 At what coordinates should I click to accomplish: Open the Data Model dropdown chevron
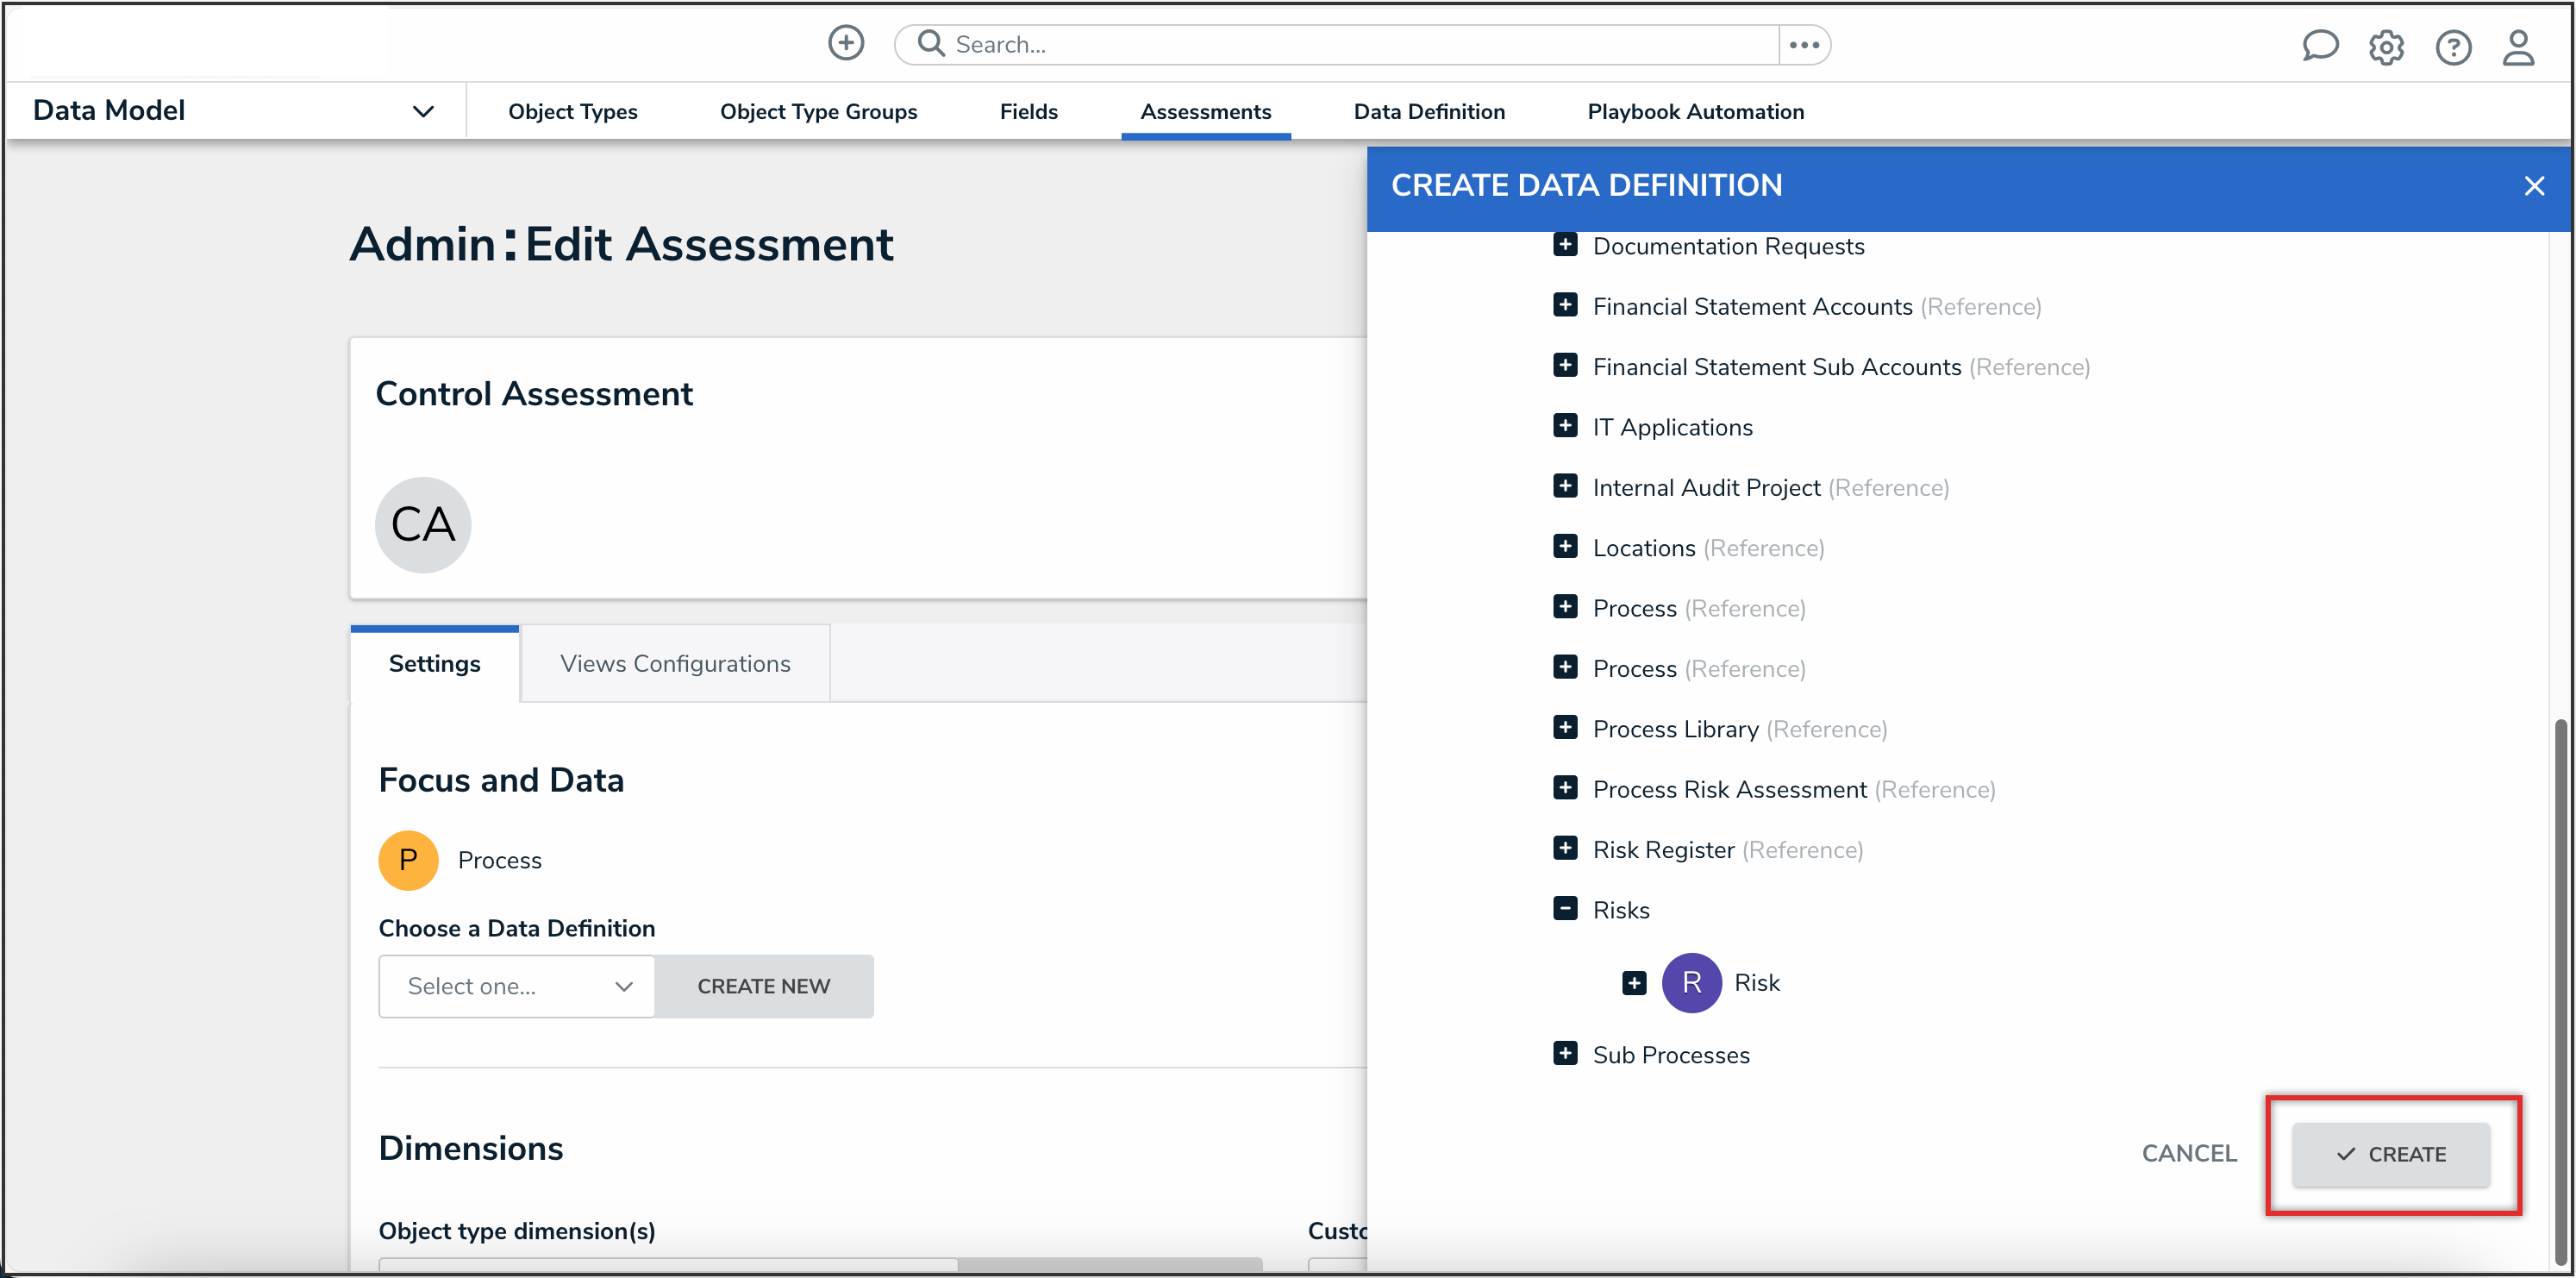click(423, 111)
